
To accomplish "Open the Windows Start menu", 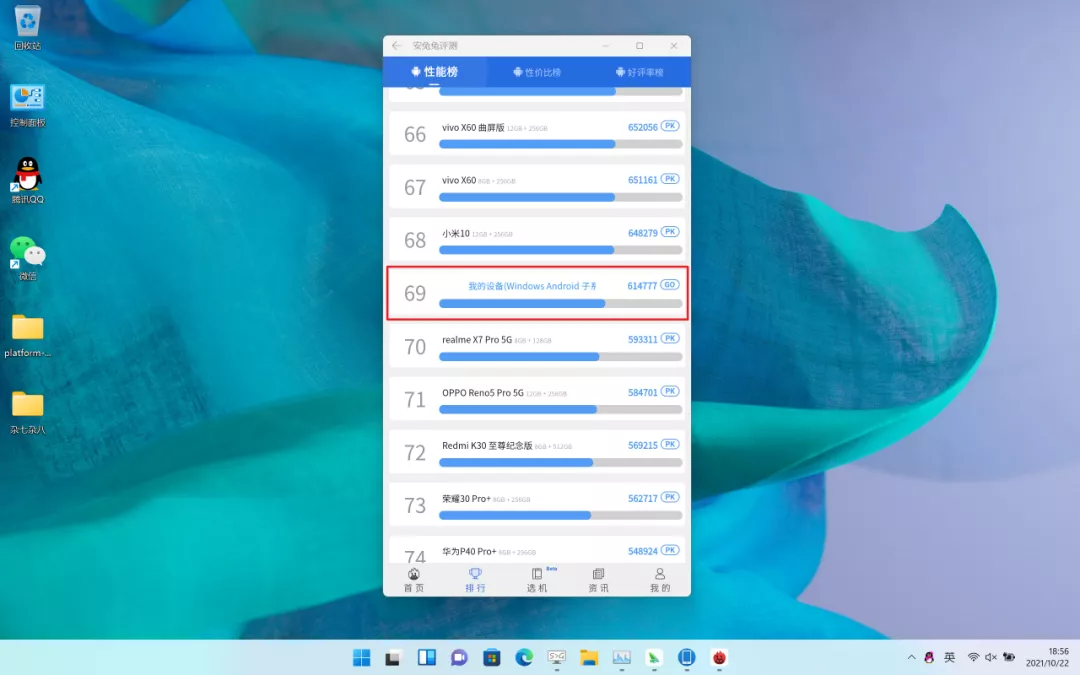I will [x=362, y=658].
